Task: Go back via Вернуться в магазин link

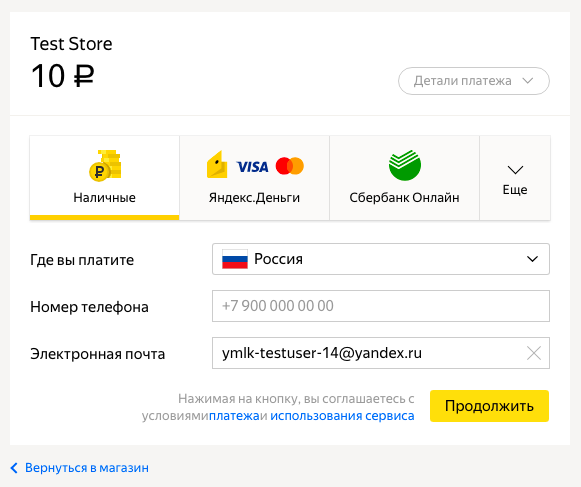Action: click(87, 468)
